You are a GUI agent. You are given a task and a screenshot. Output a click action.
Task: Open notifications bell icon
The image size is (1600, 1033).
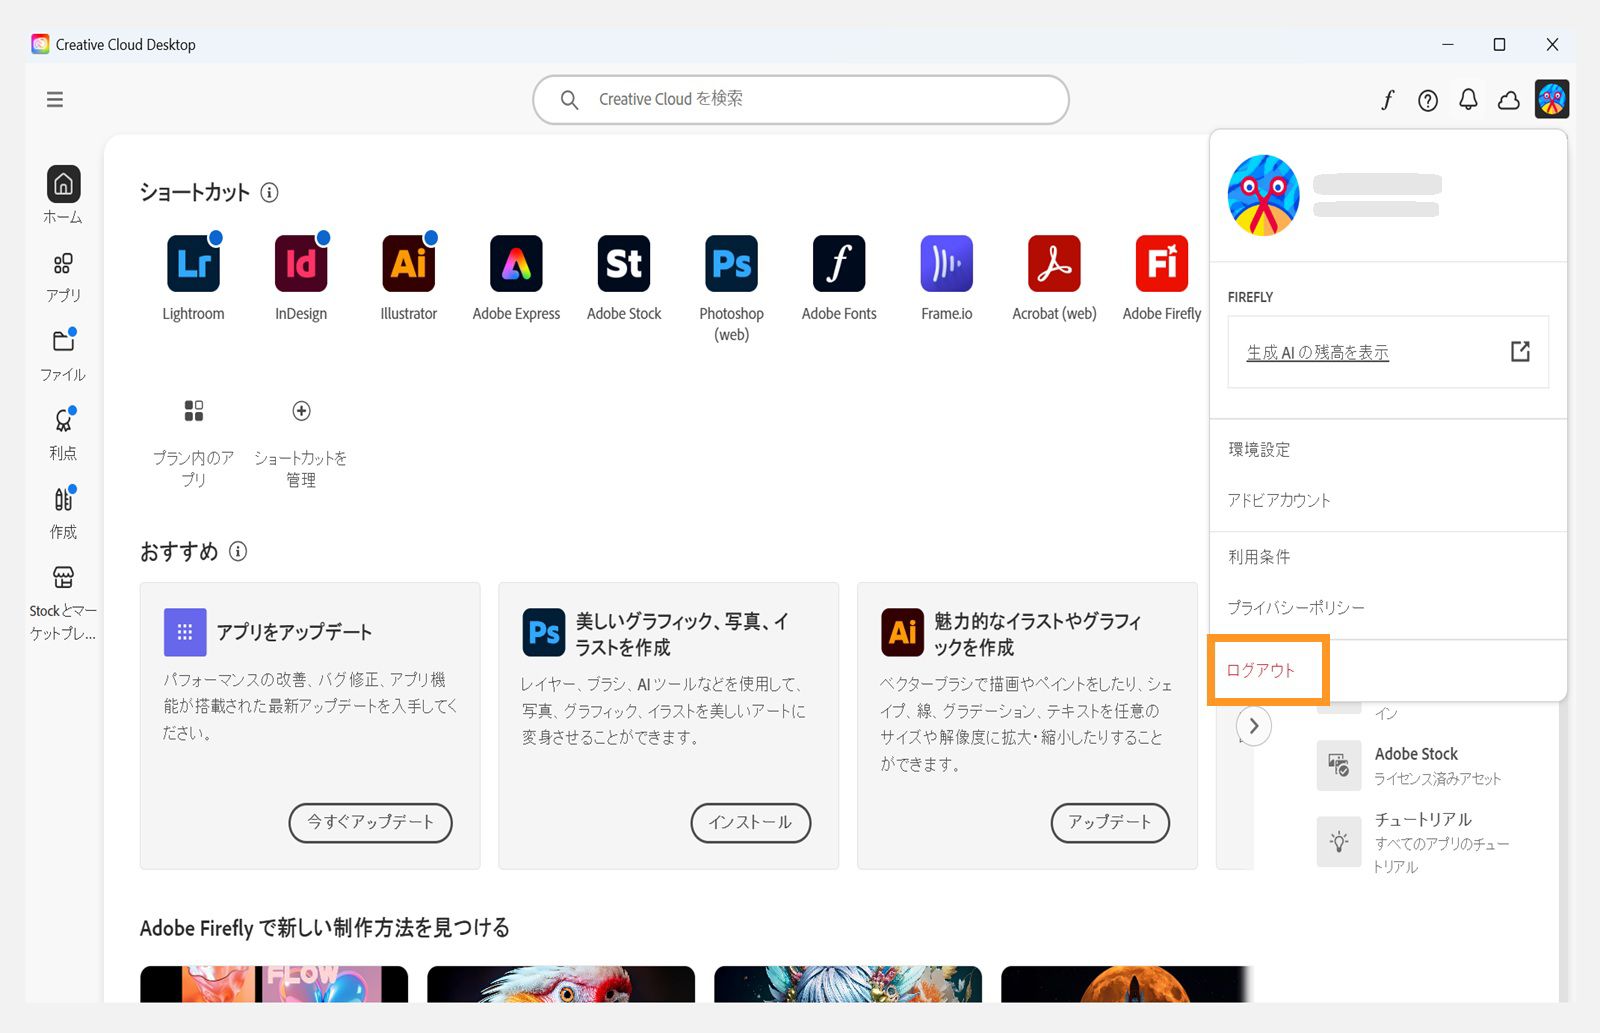pos(1468,99)
